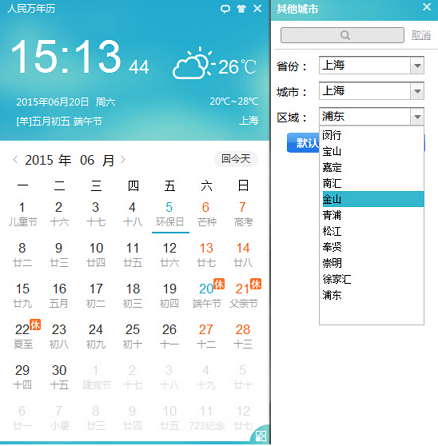Select July 1 建党节

pyautogui.click(x=96, y=377)
